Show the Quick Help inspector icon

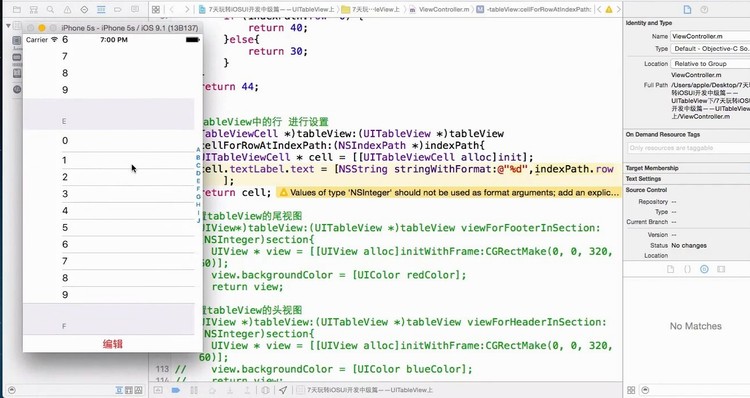pyautogui.click(x=704, y=9)
